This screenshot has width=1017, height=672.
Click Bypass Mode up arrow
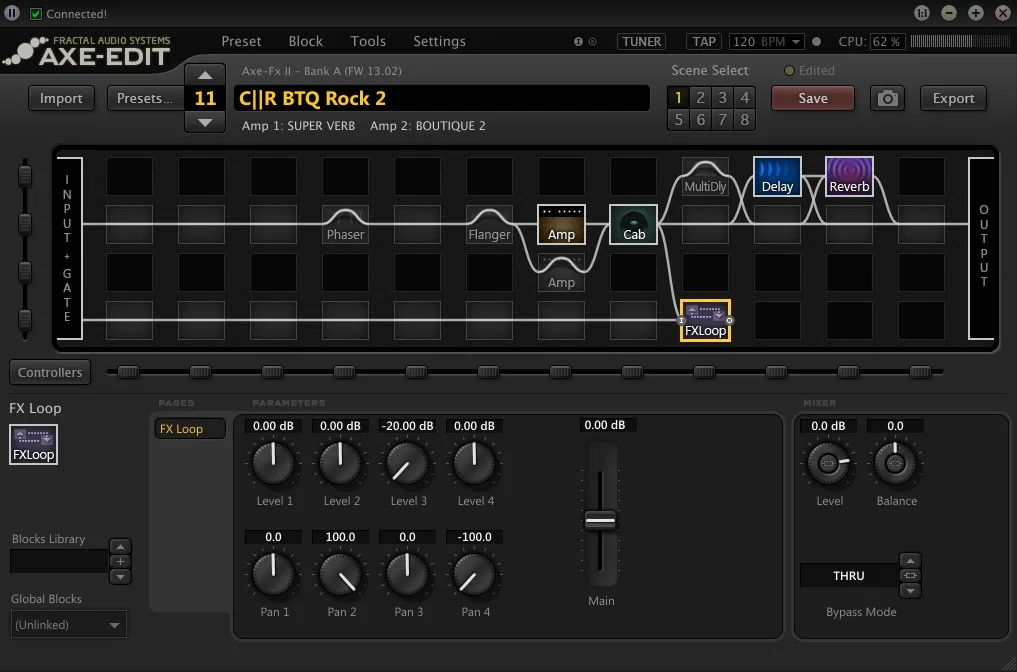point(910,560)
